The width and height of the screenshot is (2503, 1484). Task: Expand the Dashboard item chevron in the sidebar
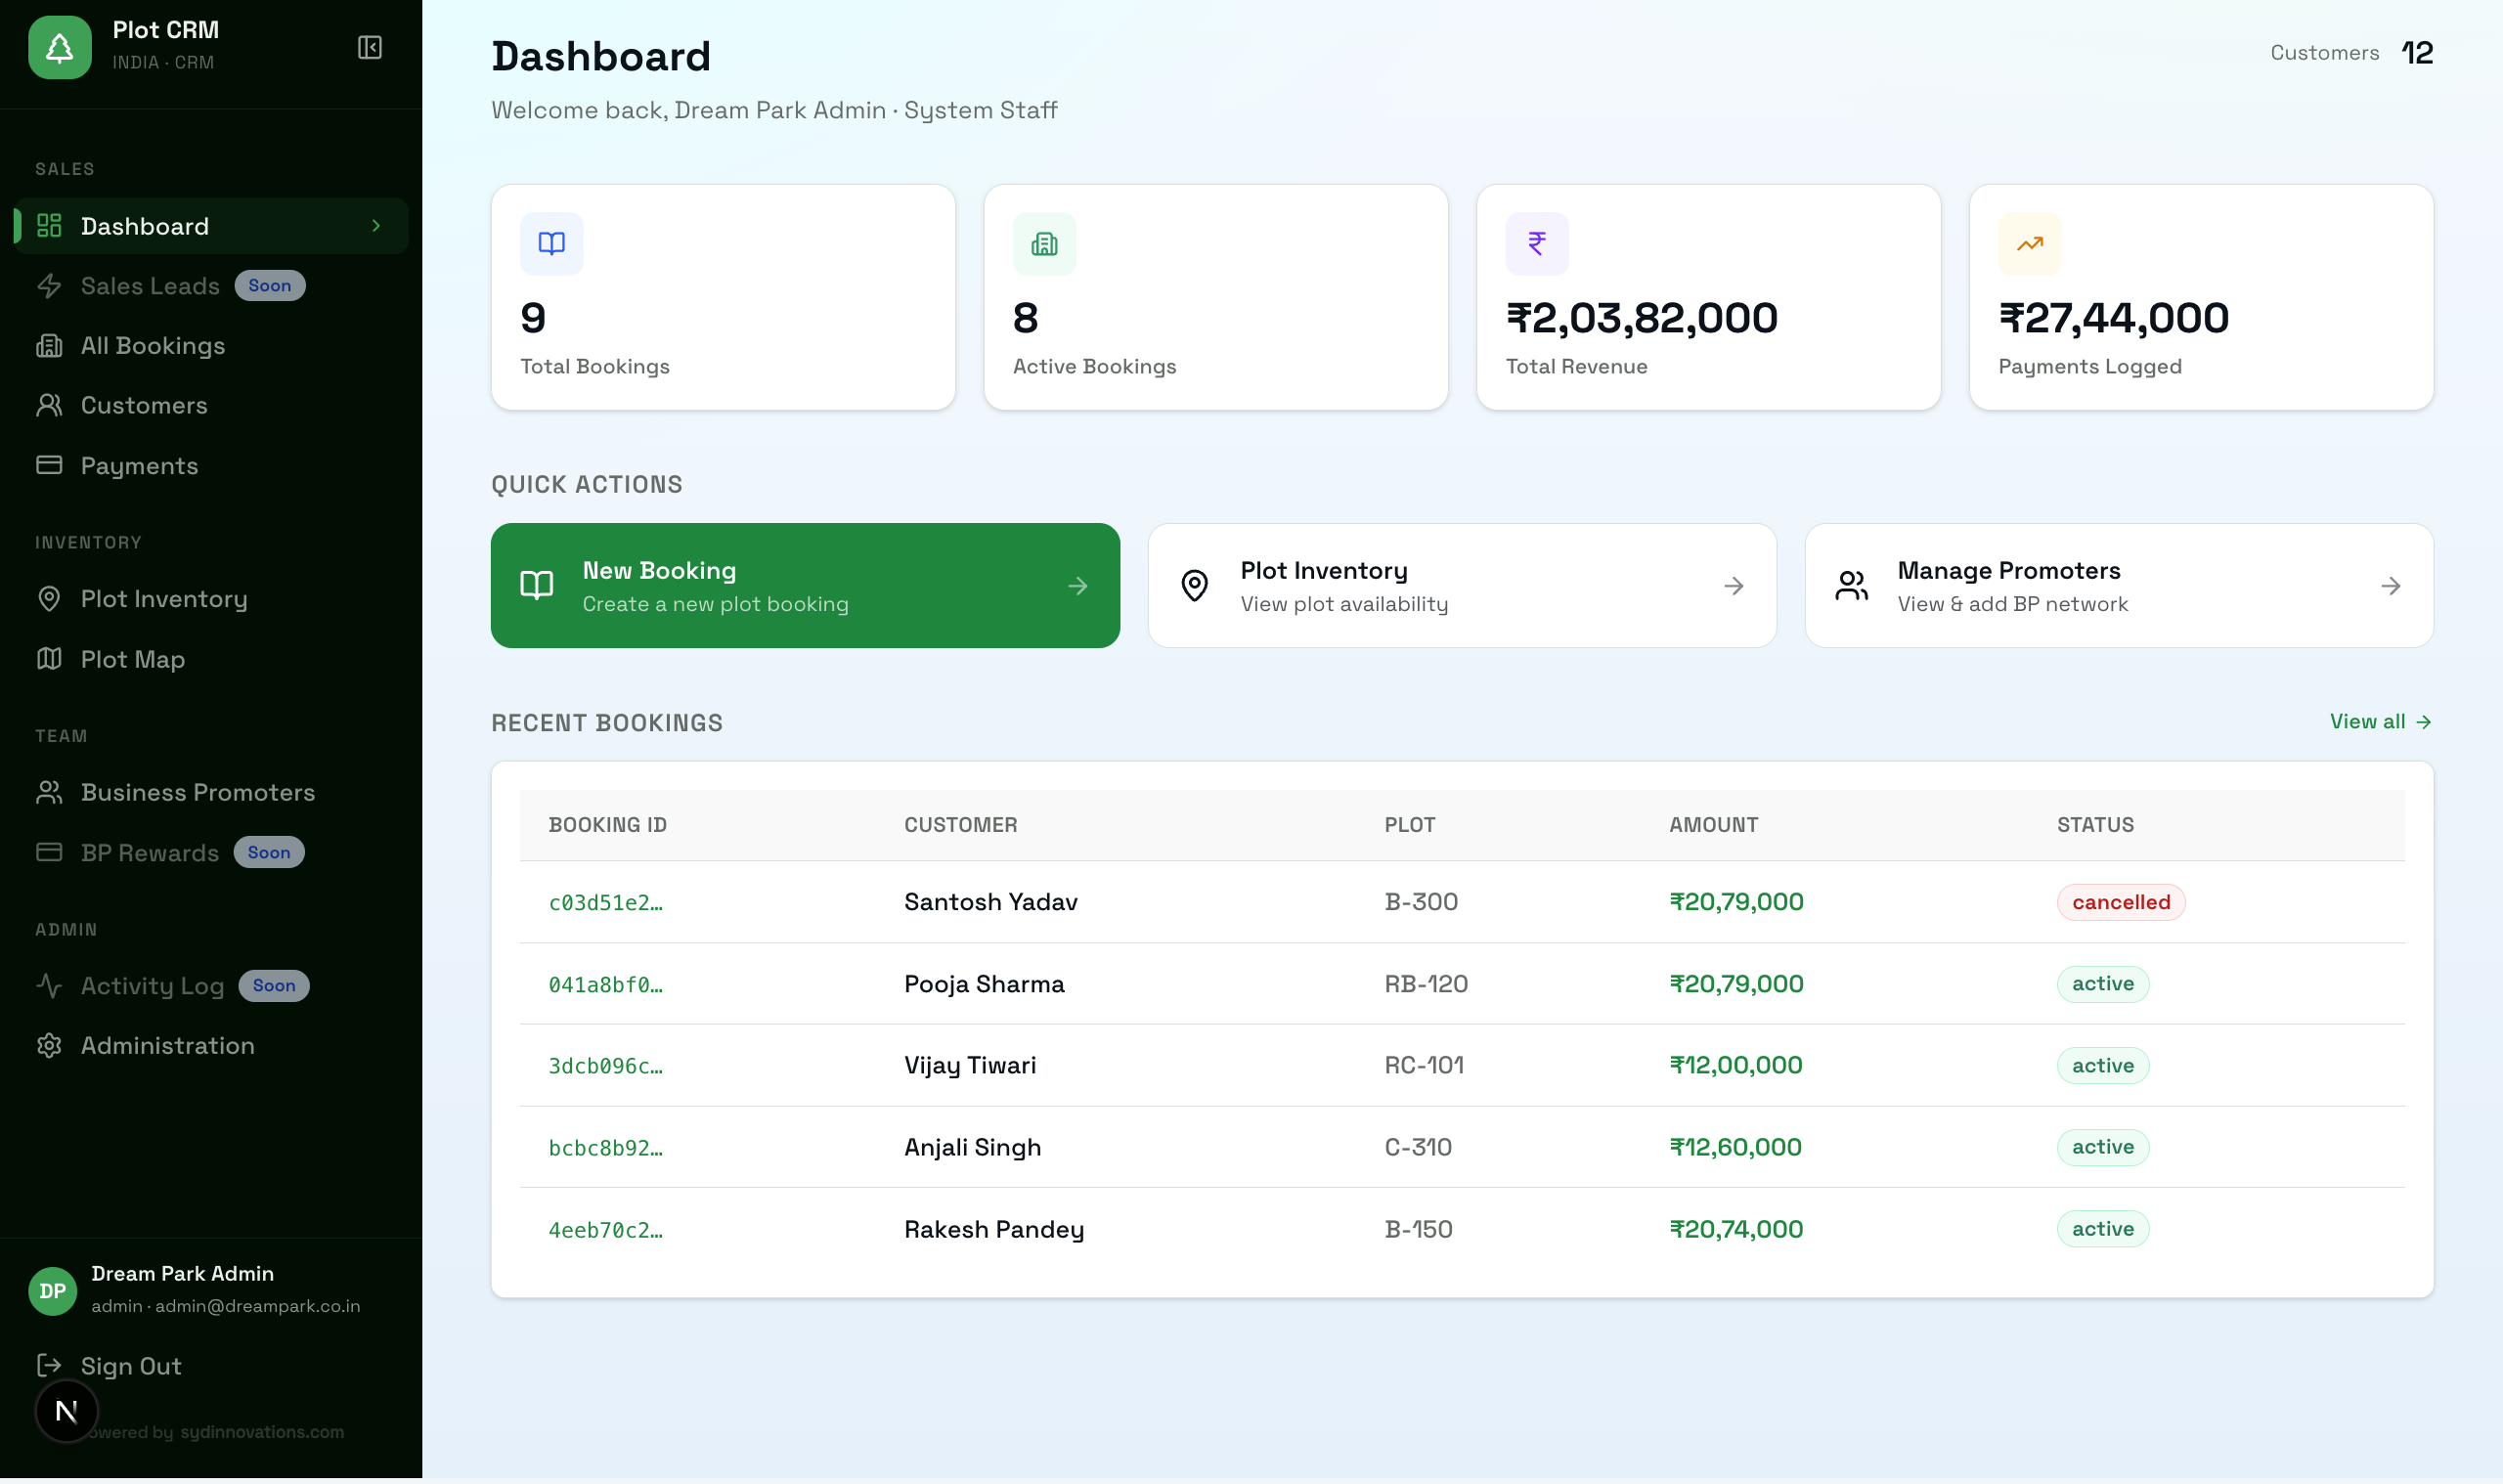pyautogui.click(x=377, y=226)
